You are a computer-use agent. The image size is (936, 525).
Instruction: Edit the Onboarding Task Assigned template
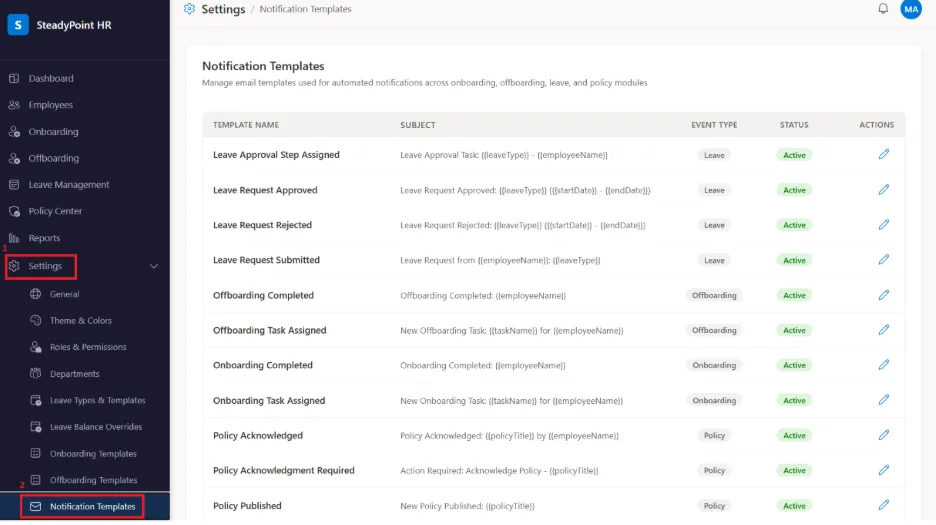click(883, 400)
